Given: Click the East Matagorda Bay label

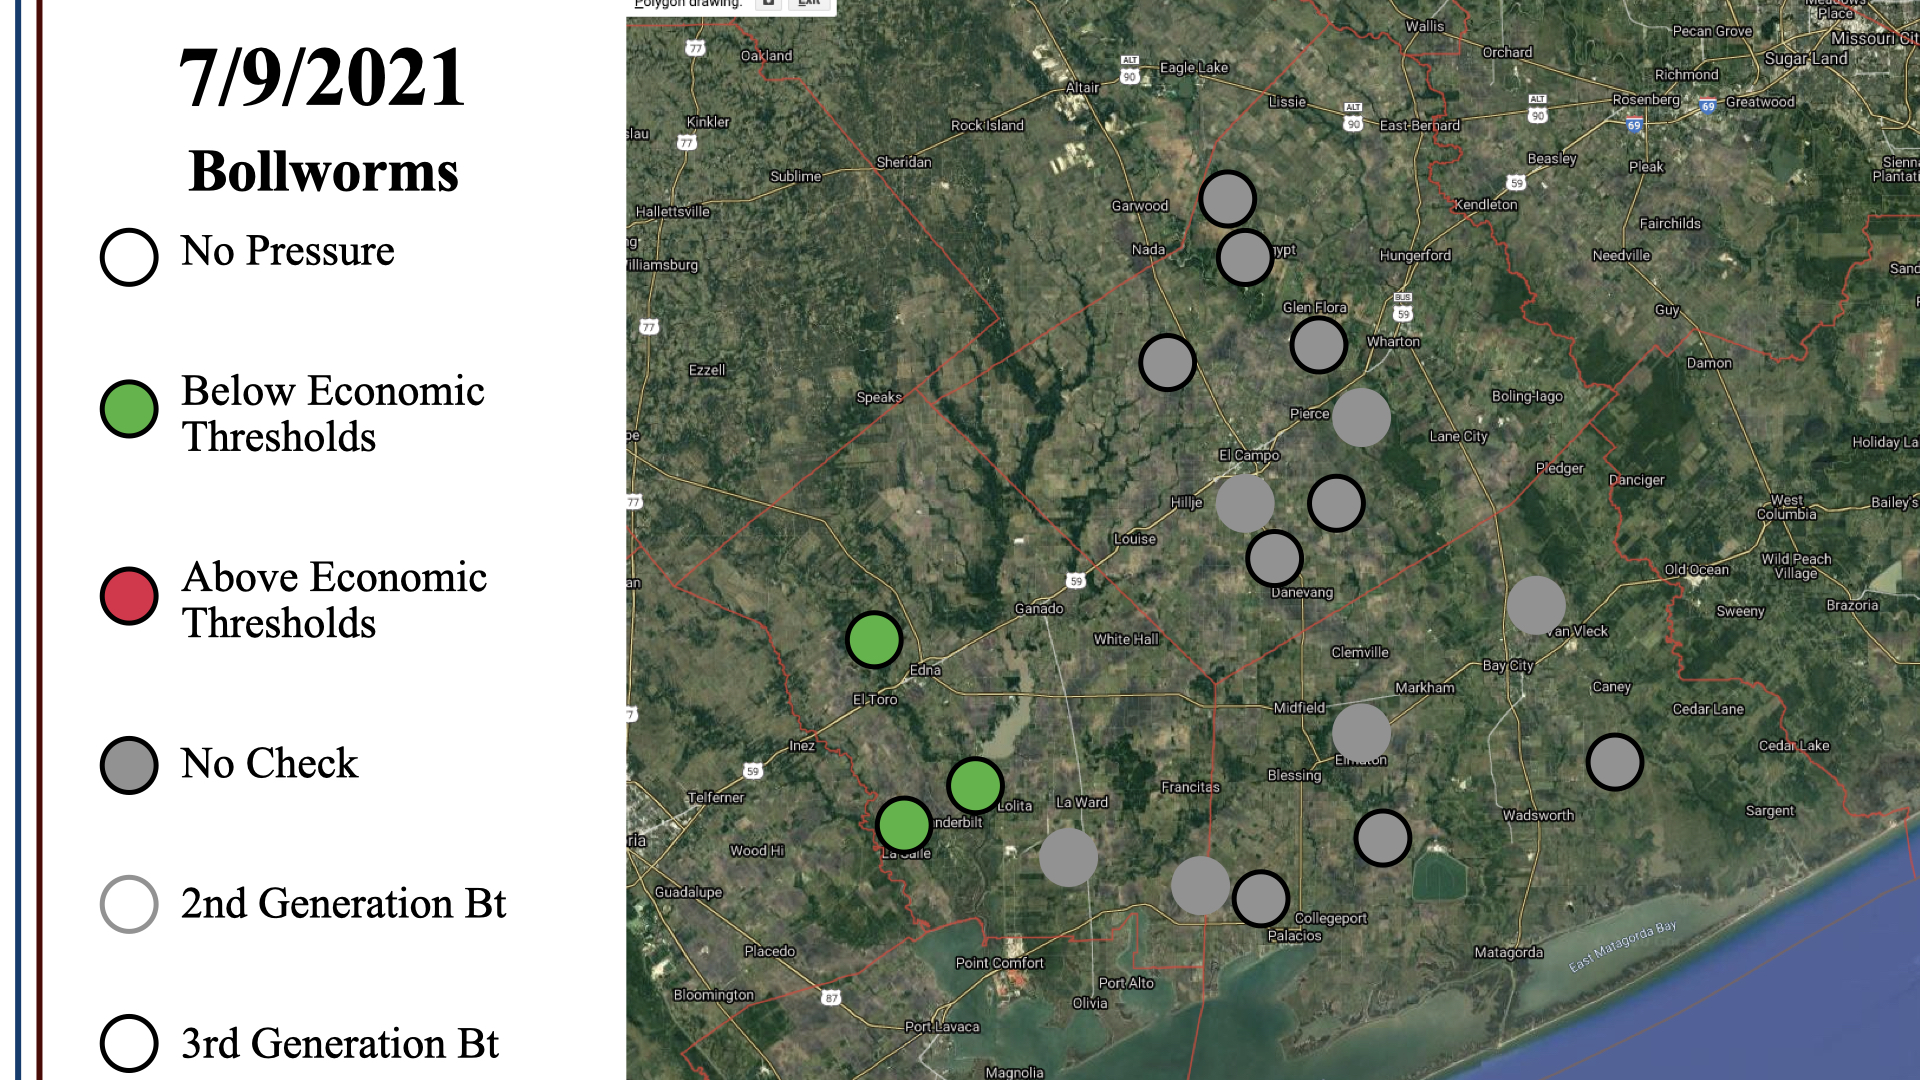Looking at the screenshot, I should (1622, 946).
